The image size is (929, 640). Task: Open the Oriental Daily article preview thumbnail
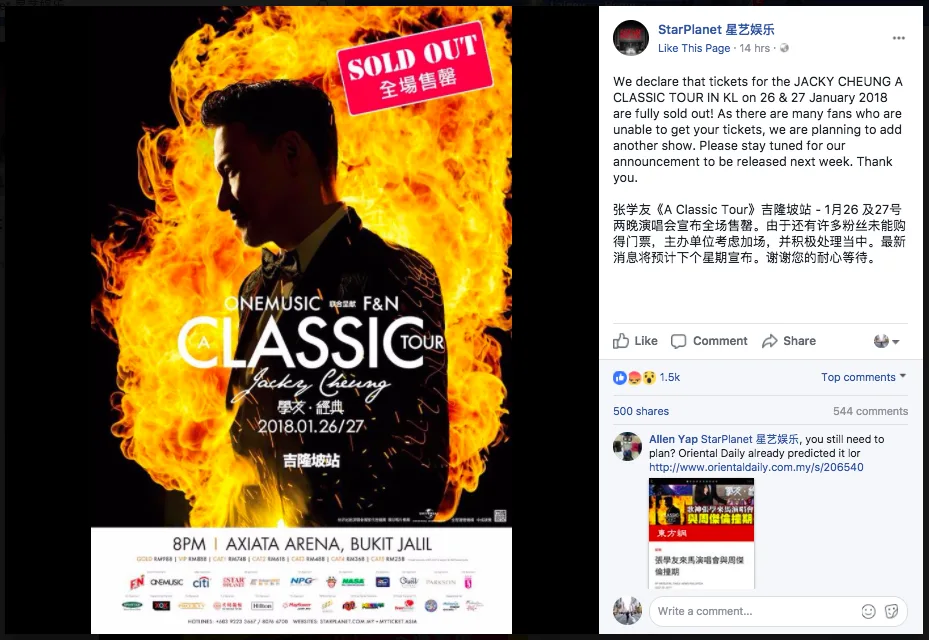(x=701, y=533)
